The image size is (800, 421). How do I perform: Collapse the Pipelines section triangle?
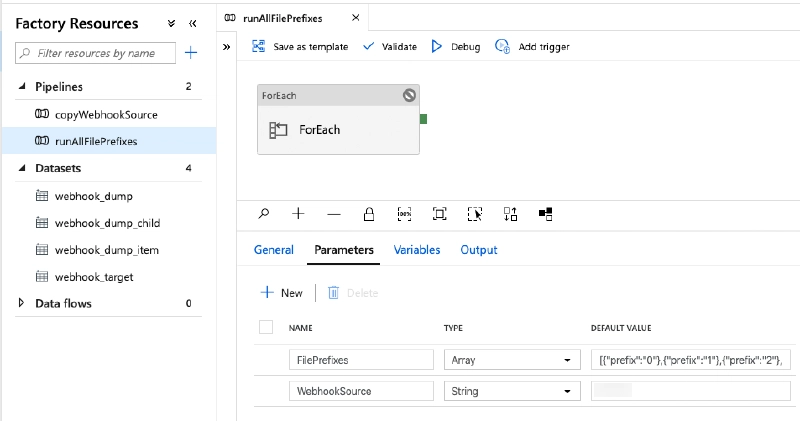21,86
